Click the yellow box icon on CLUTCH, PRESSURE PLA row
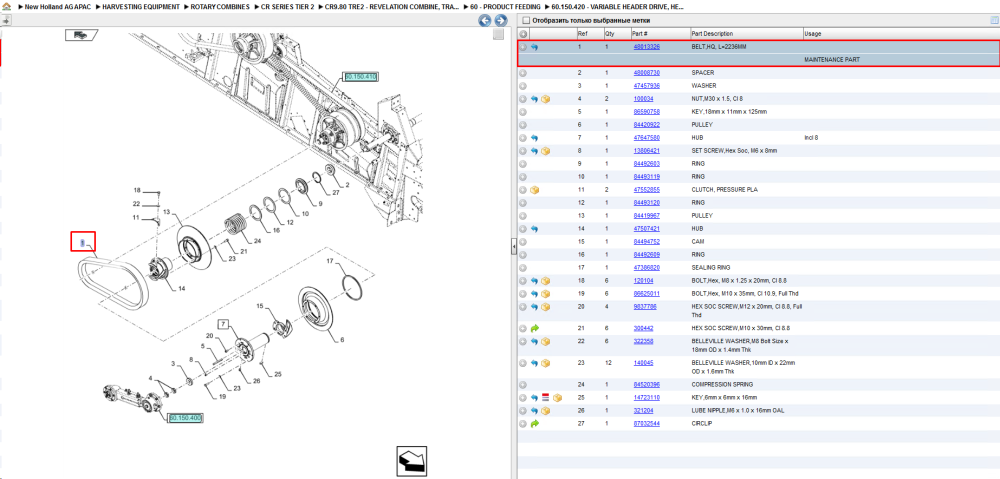Viewport: 1000px width, 479px height. [x=534, y=190]
